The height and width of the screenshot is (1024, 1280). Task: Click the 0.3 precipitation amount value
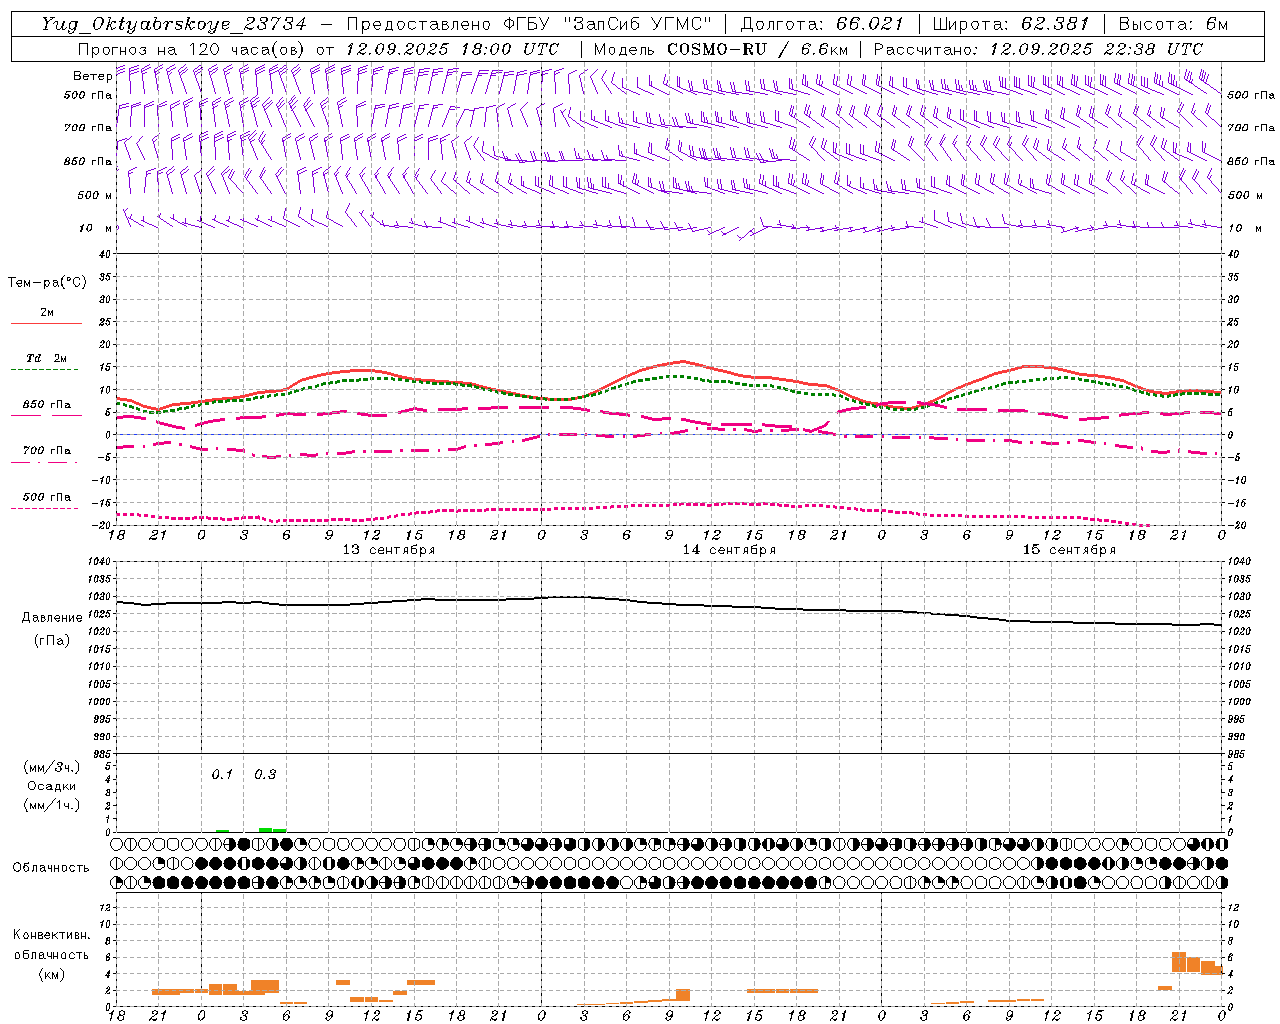[x=265, y=774]
